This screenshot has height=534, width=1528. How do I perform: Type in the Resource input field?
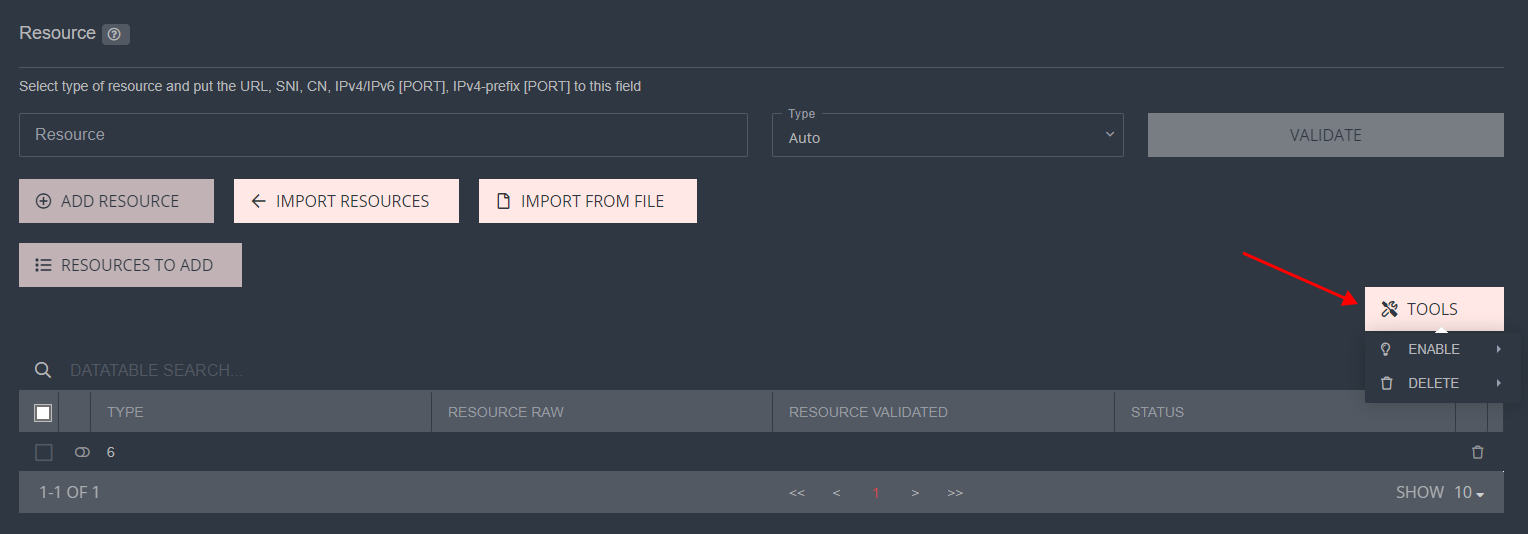click(x=383, y=135)
